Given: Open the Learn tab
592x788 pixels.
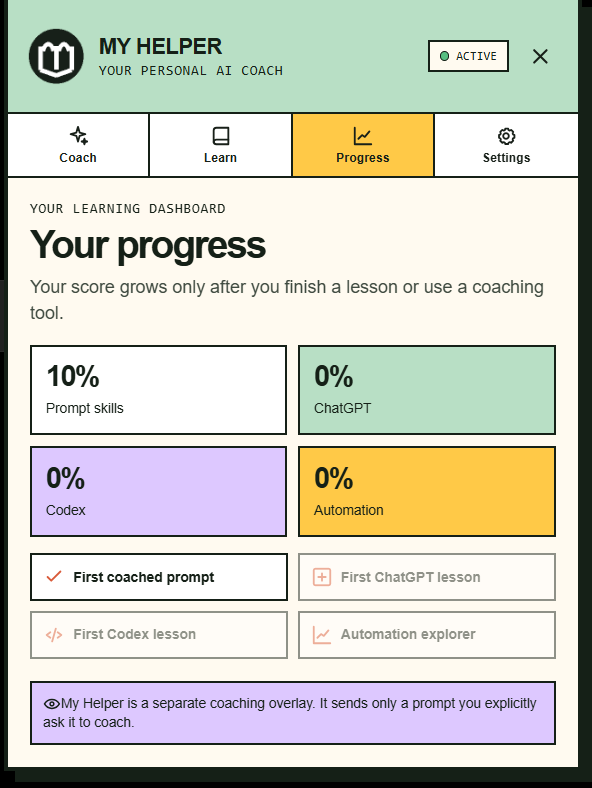Looking at the screenshot, I should tap(221, 145).
